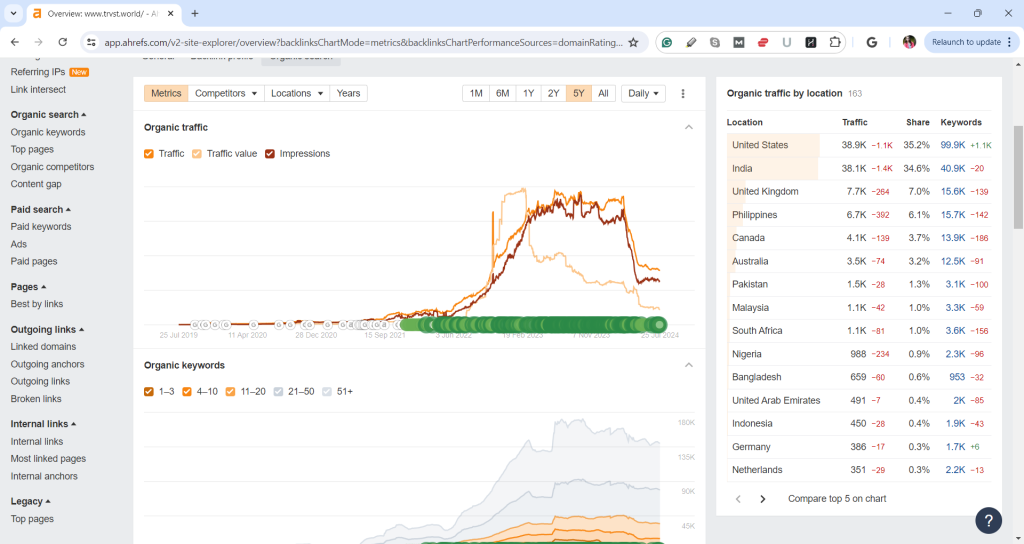
Task: Click the help question mark button
Action: [988, 520]
